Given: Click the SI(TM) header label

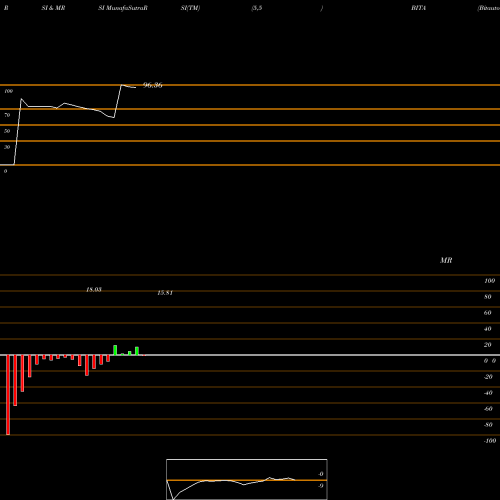Looking at the screenshot, I should pyautogui.click(x=190, y=8).
